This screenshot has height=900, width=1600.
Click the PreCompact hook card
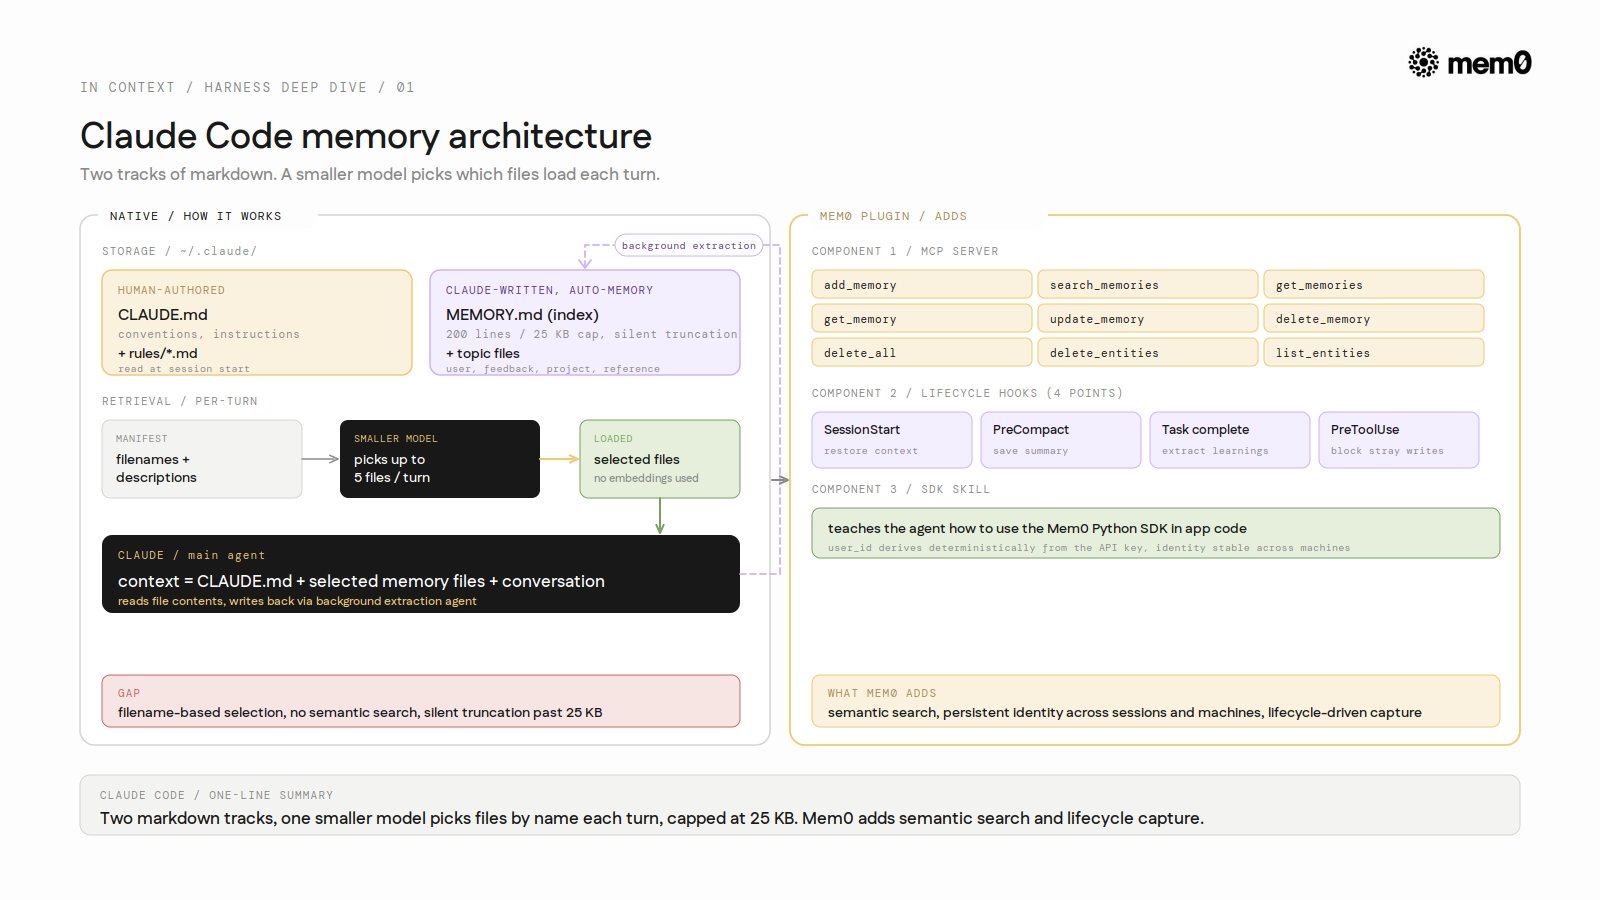click(1061, 440)
